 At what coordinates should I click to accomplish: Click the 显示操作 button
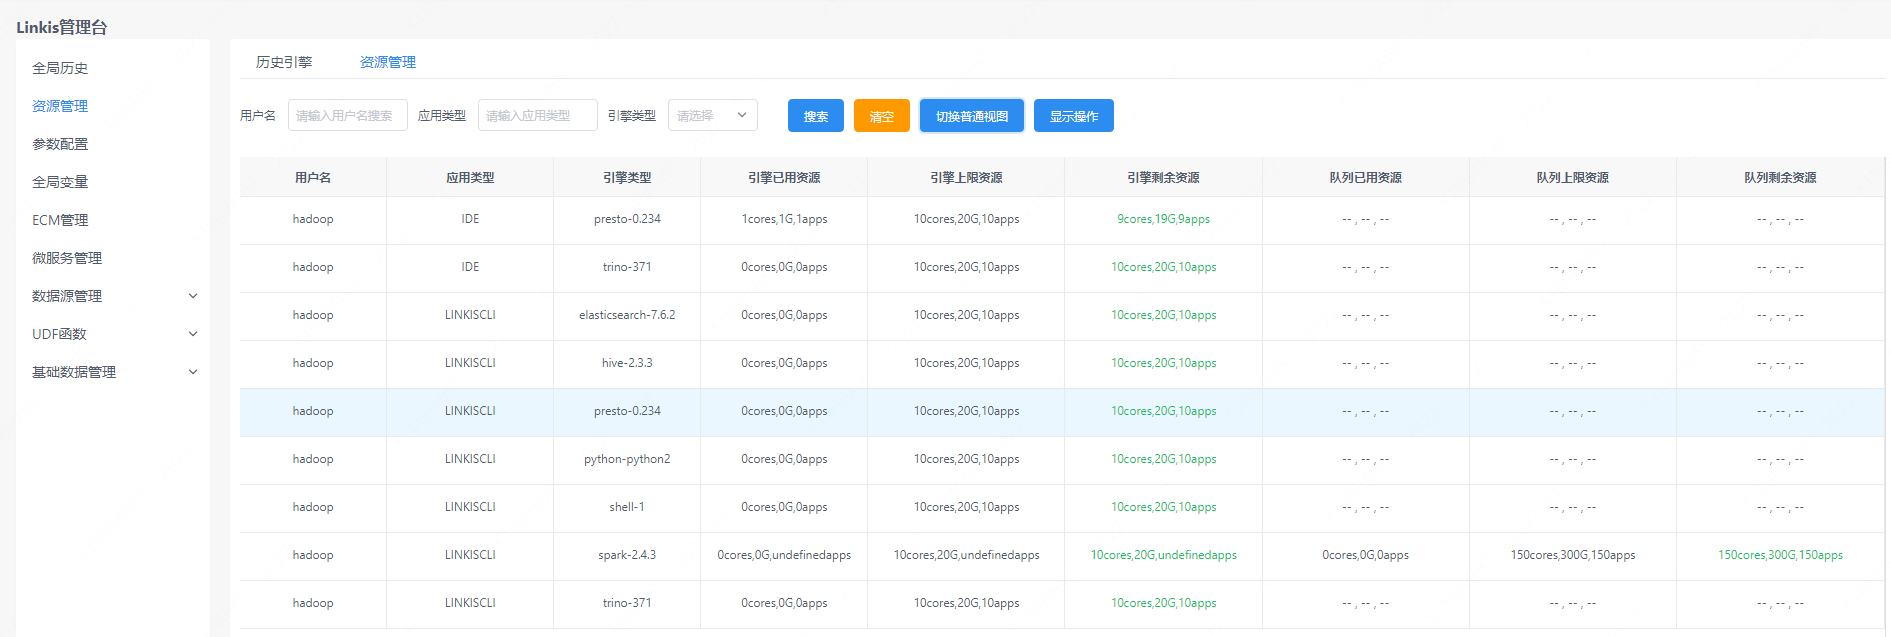point(1073,116)
